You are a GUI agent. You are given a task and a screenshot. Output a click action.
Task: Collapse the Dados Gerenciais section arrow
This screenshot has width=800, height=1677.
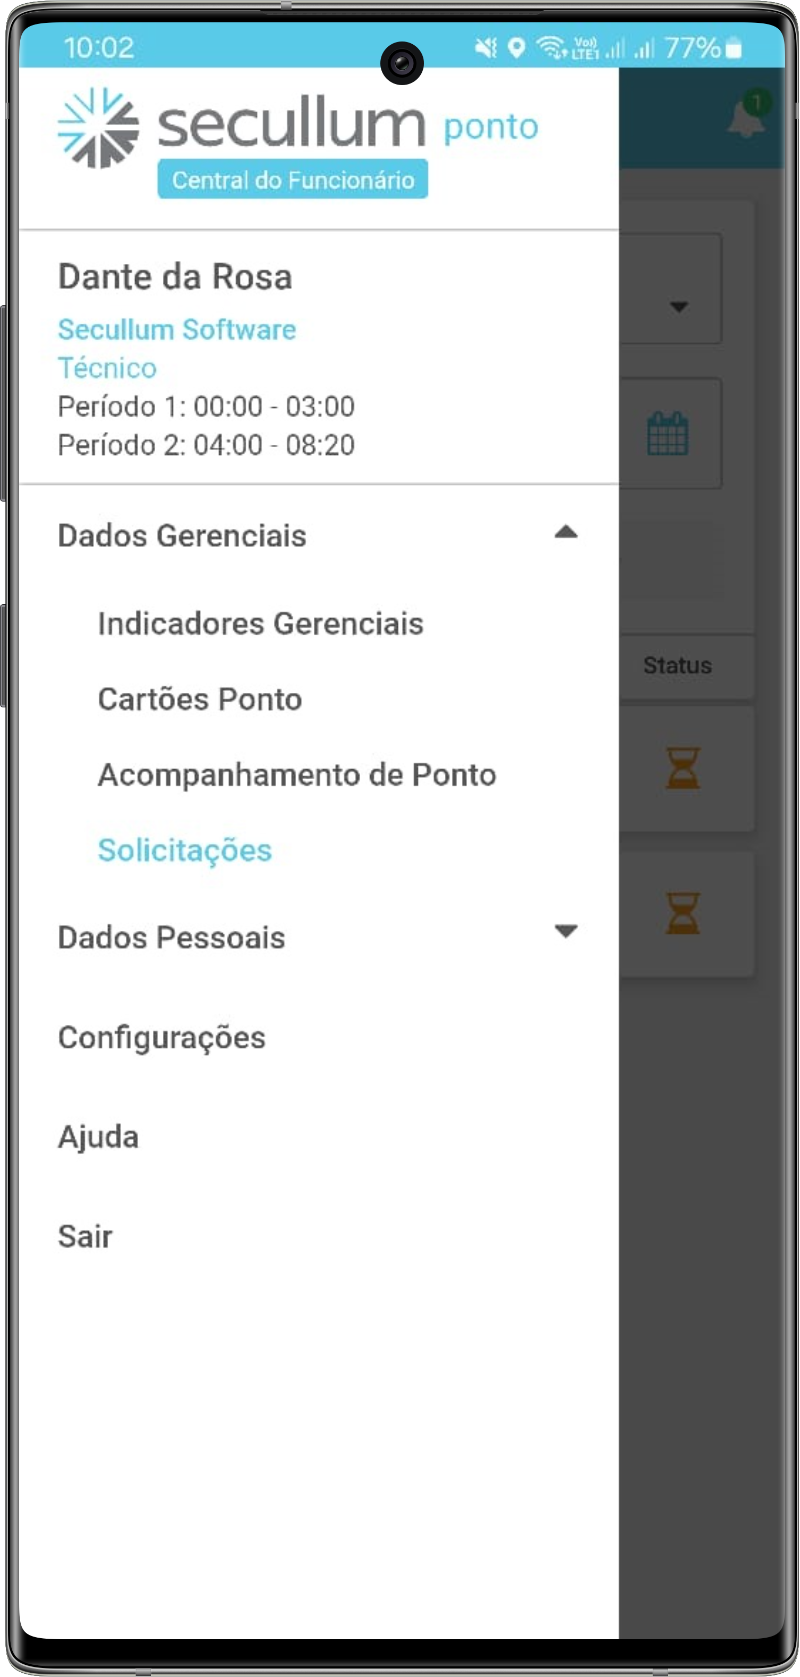566,532
